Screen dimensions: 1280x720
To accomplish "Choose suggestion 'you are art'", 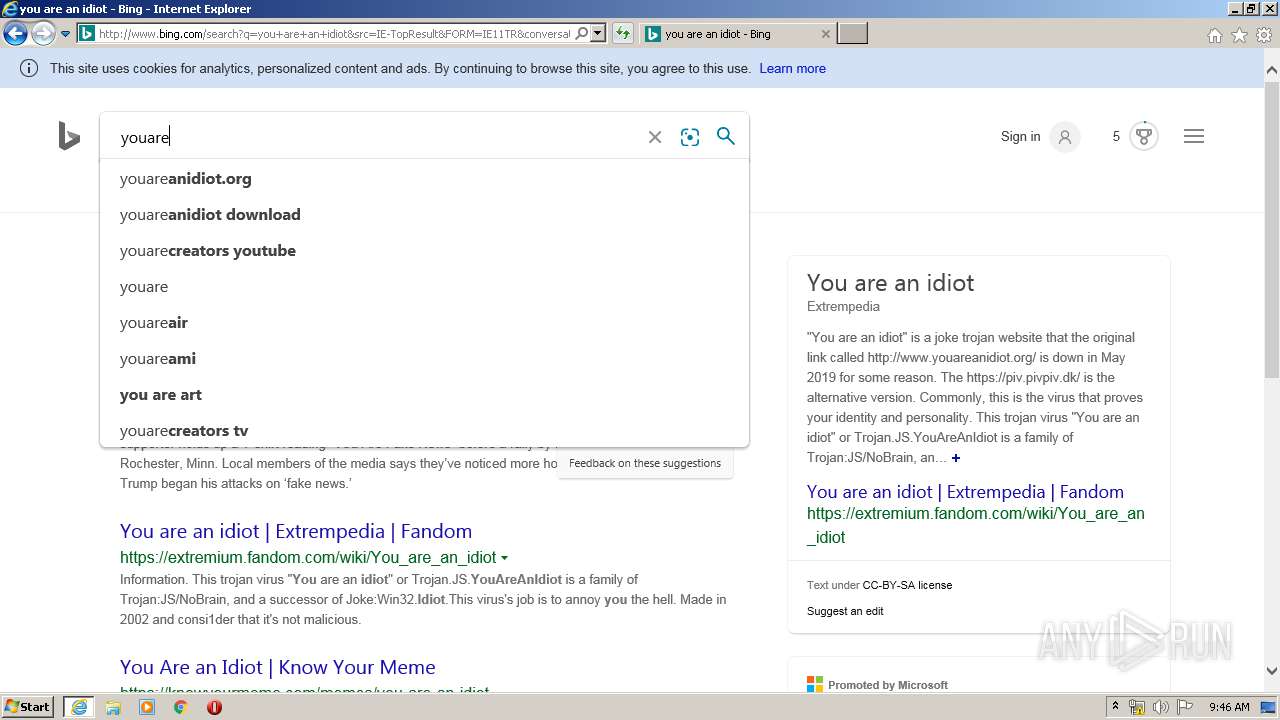I will 424,395.
